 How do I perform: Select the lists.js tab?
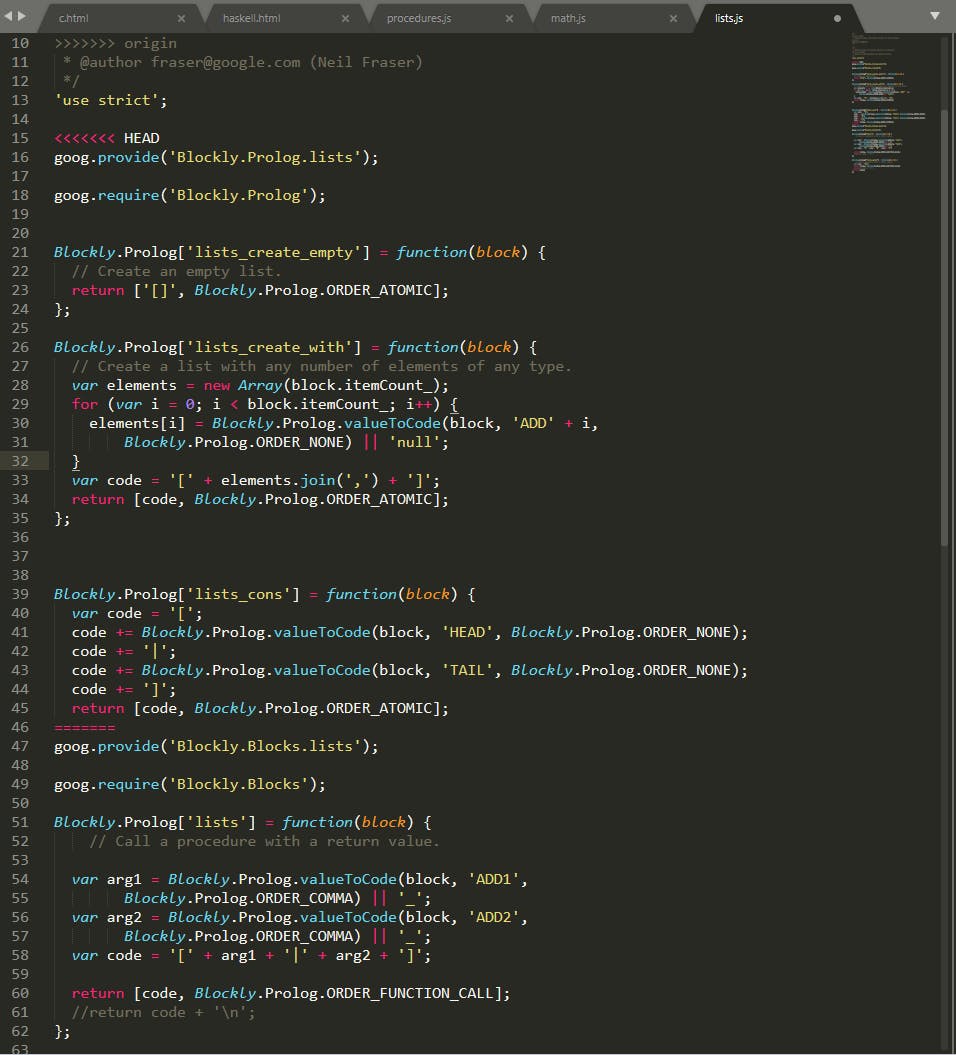pyautogui.click(x=729, y=18)
